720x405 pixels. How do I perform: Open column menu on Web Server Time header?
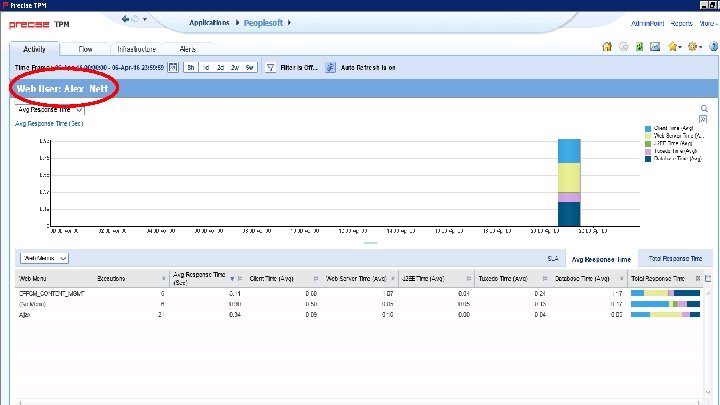tap(393, 279)
